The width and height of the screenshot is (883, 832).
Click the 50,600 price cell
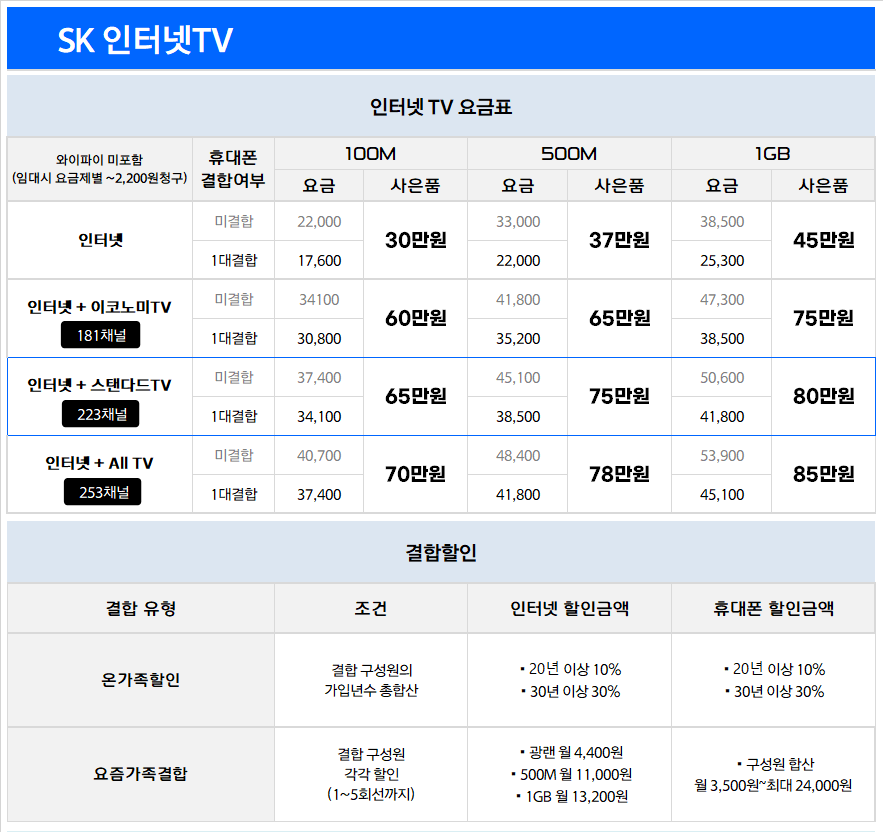722,377
